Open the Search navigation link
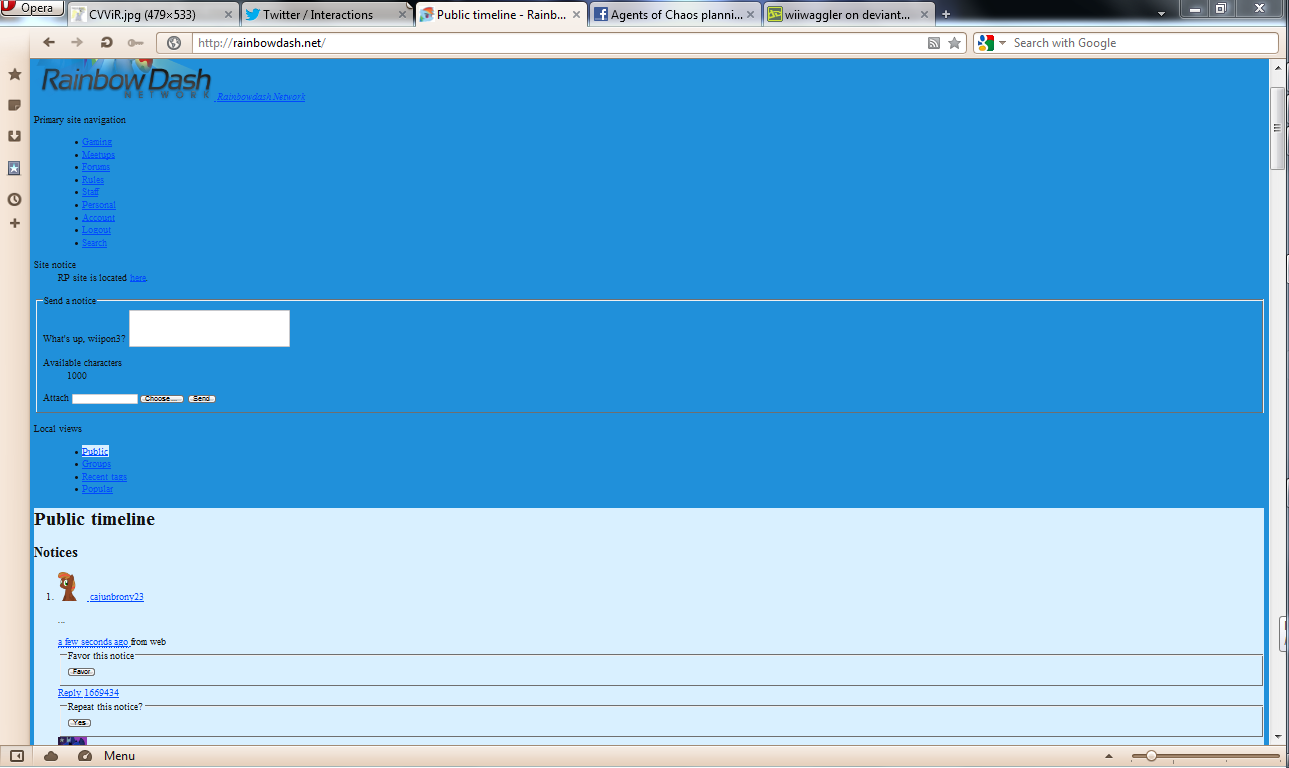1289x768 pixels. click(94, 243)
